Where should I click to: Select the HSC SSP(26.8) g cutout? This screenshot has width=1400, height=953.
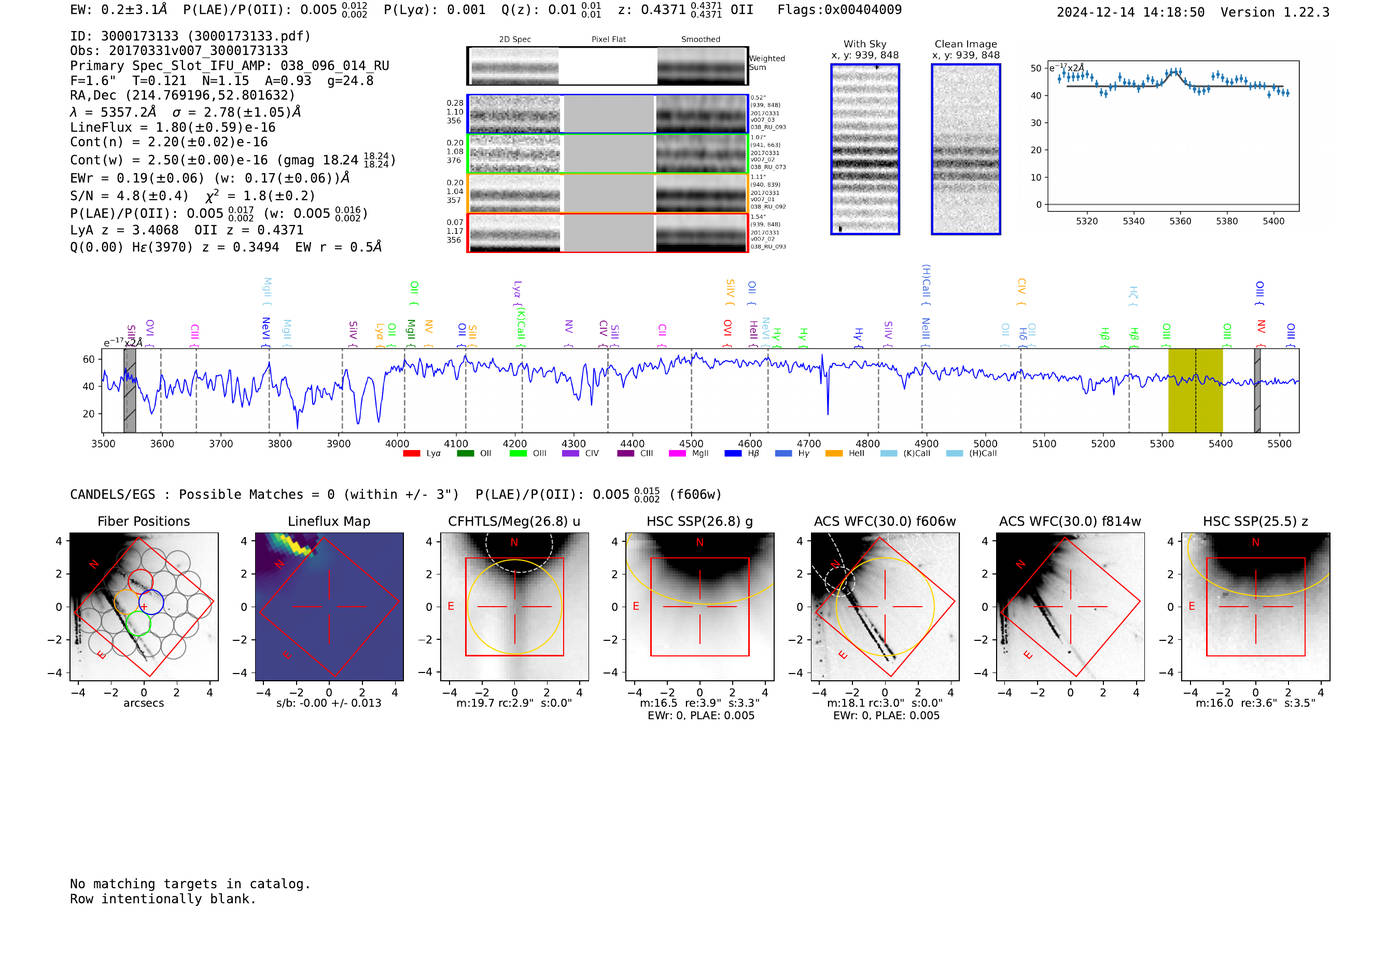coord(700,607)
